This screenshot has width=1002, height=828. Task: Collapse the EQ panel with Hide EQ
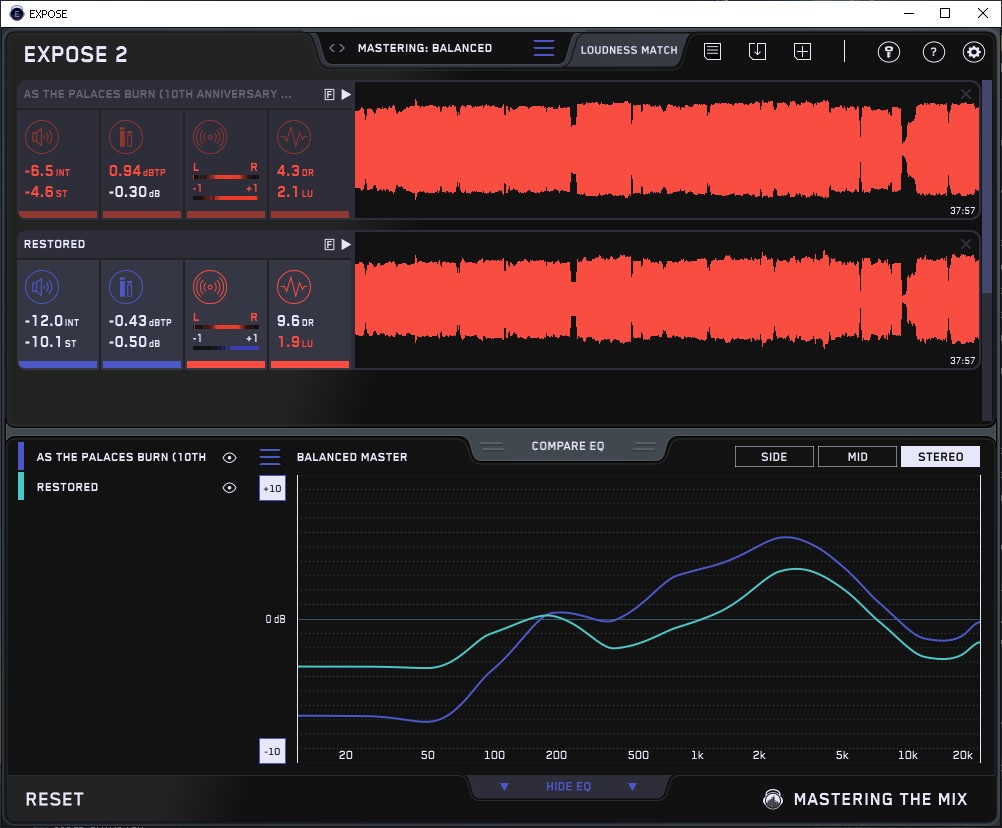click(567, 787)
